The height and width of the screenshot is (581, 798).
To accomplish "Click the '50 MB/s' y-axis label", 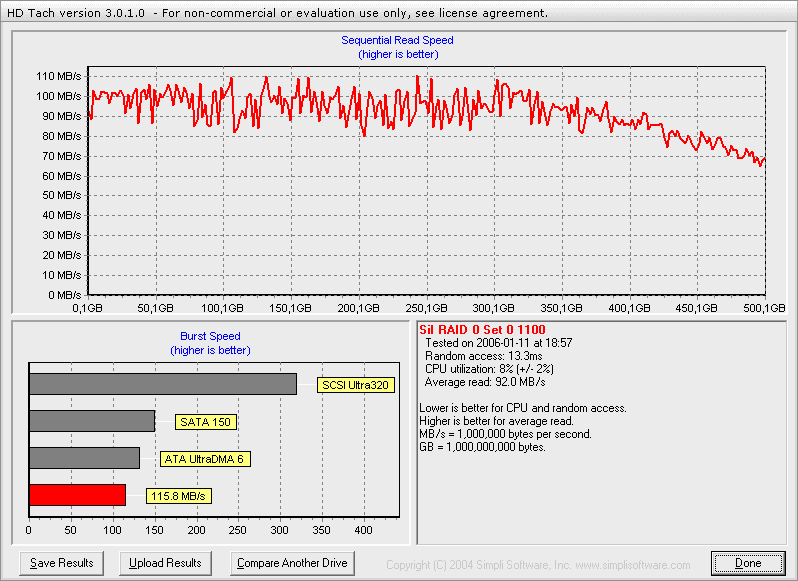I will click(x=62, y=195).
